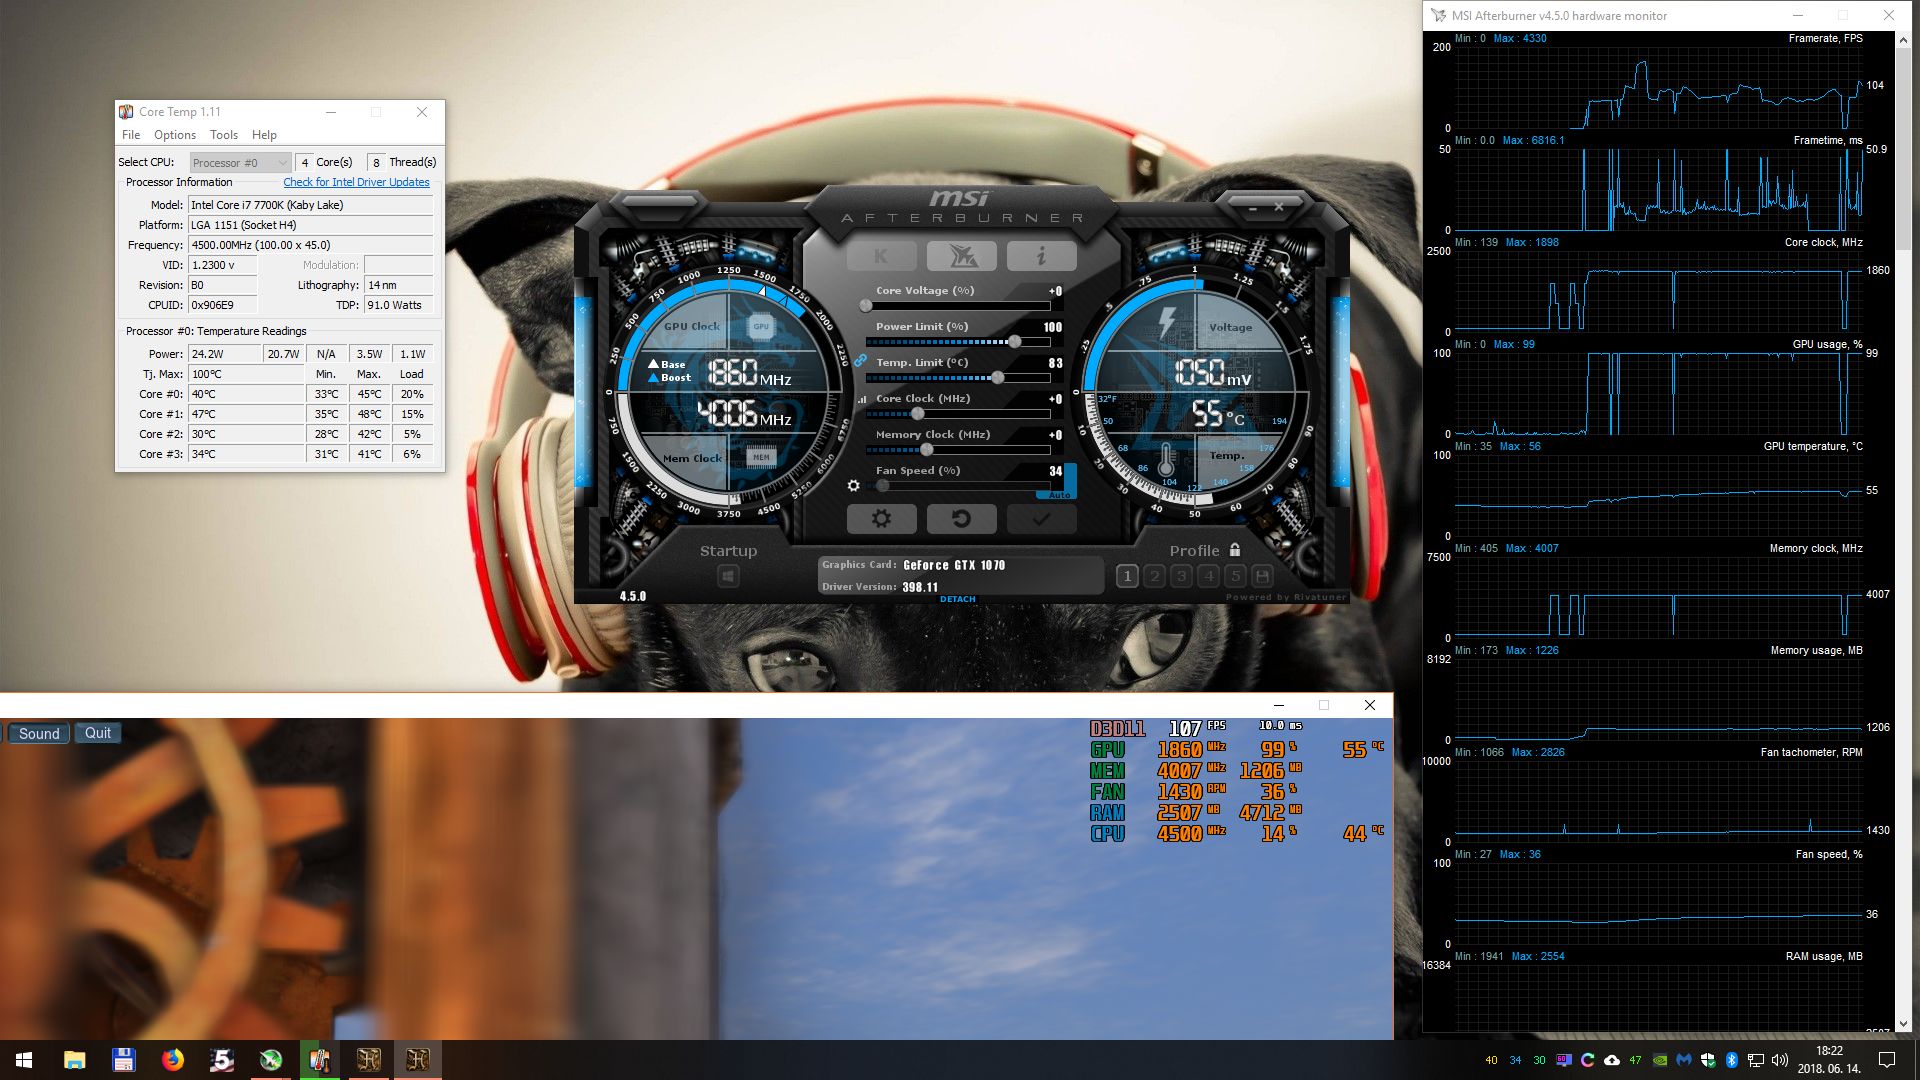Click the Check for Intel Driver Updates link
Image resolution: width=1920 pixels, height=1080 pixels.
(356, 182)
